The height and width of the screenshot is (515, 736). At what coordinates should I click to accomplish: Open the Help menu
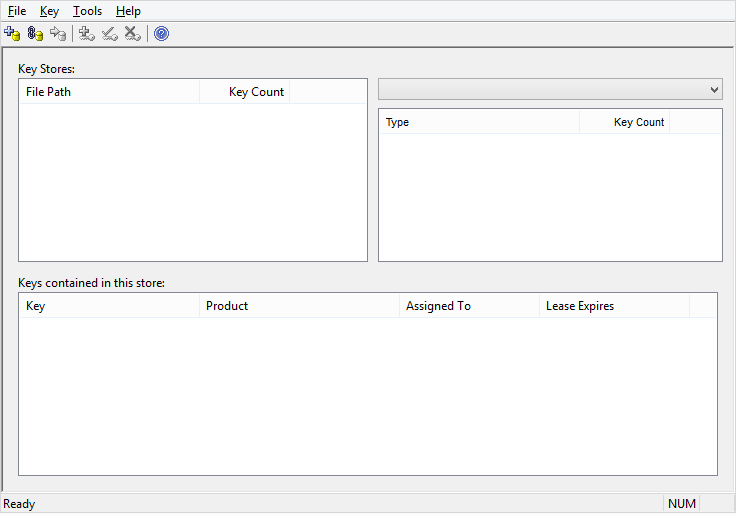128,11
